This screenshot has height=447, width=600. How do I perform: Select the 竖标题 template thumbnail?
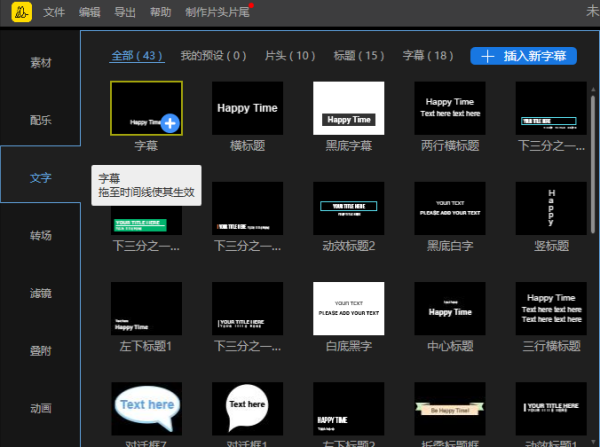[551, 208]
